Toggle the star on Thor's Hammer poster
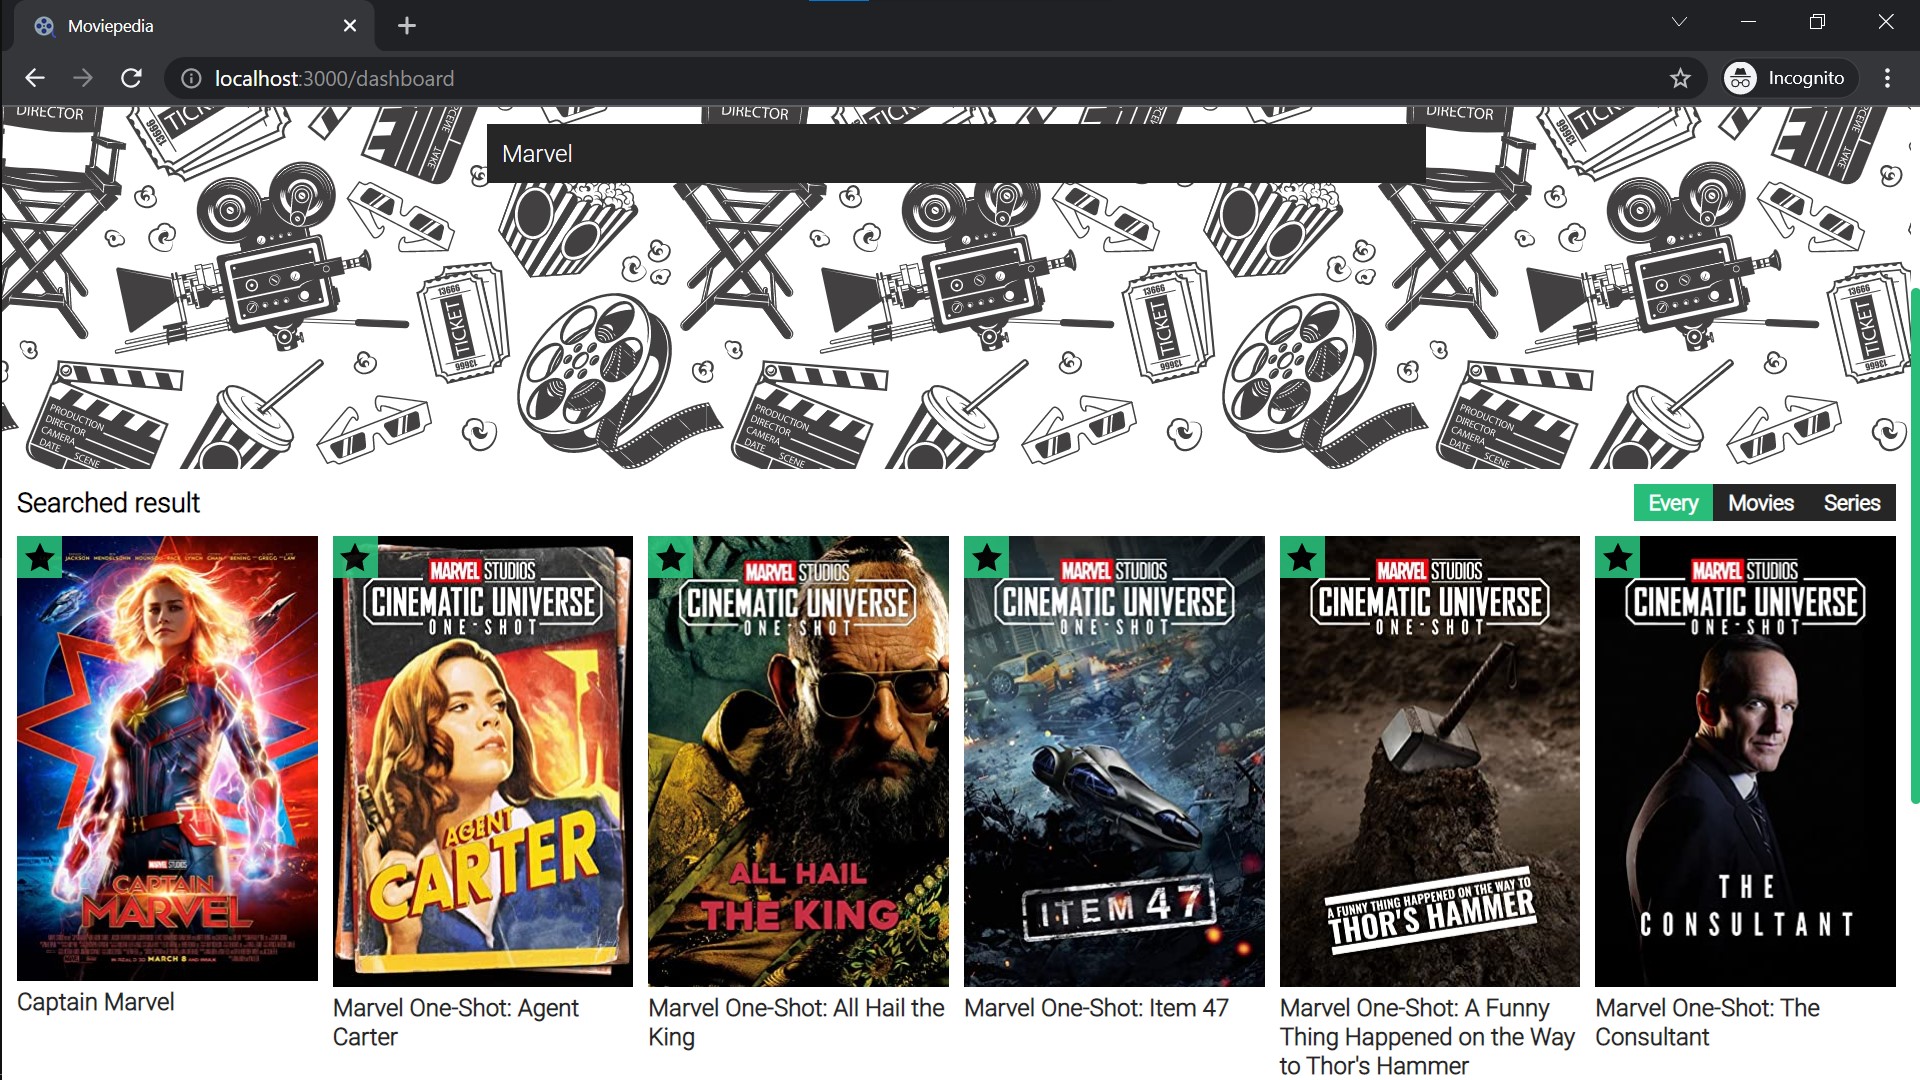This screenshot has height=1080, width=1920. click(1302, 557)
